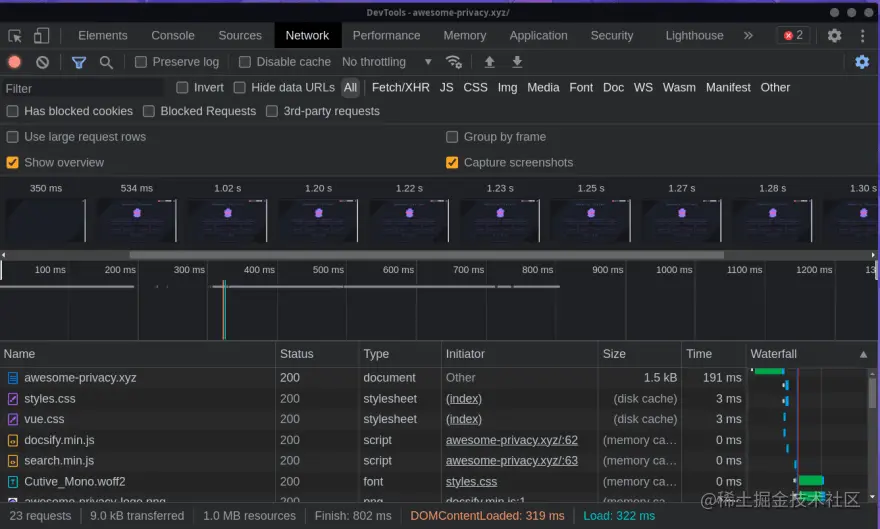The width and height of the screenshot is (880, 529).
Task: Select the 534 ms screenshot thumbnail
Action: click(137, 220)
